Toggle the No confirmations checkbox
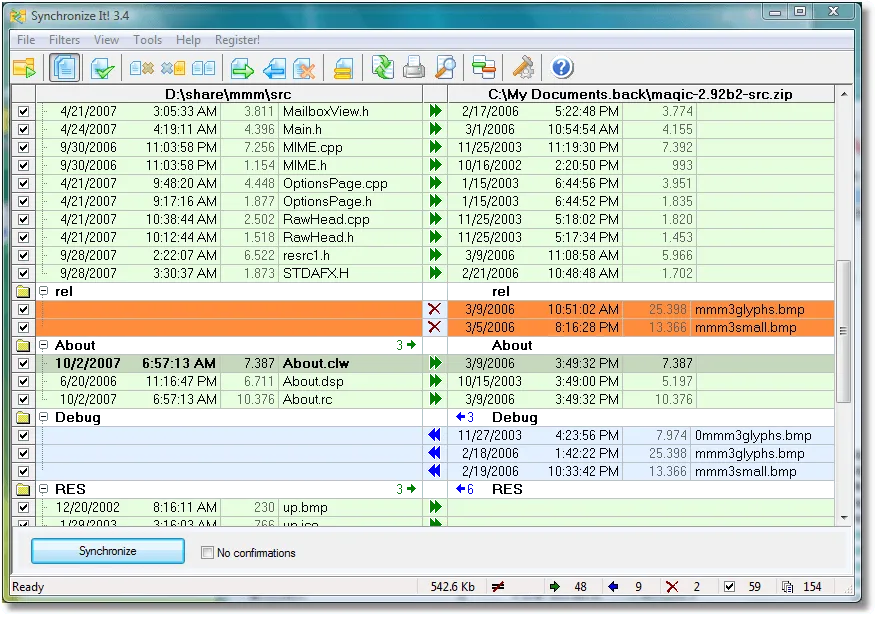Viewport: 876px width, 617px height. coord(208,552)
